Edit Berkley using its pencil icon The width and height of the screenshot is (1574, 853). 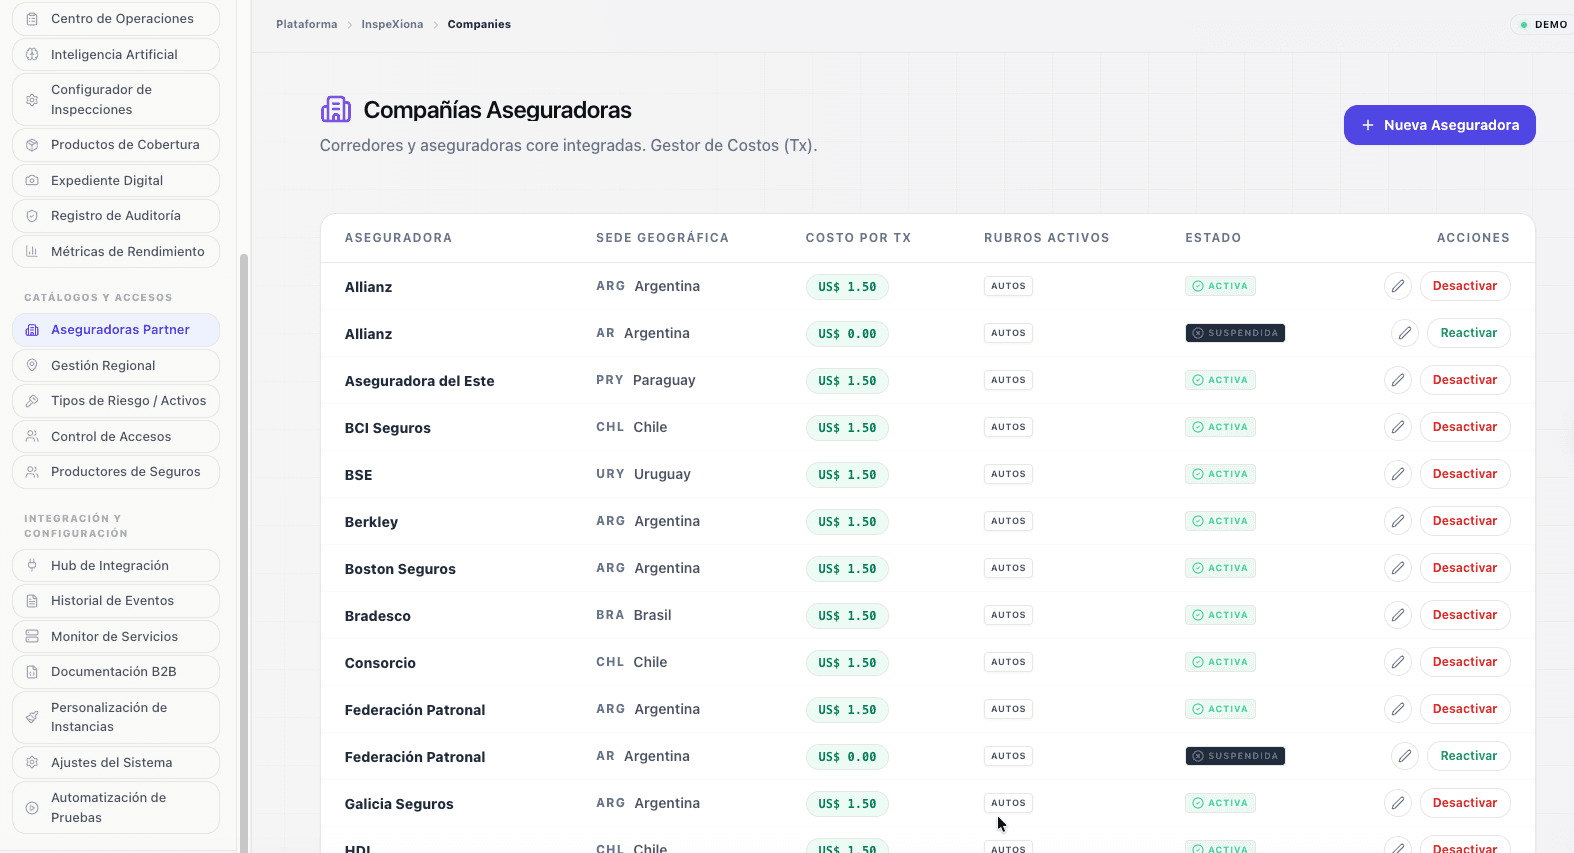coord(1398,521)
